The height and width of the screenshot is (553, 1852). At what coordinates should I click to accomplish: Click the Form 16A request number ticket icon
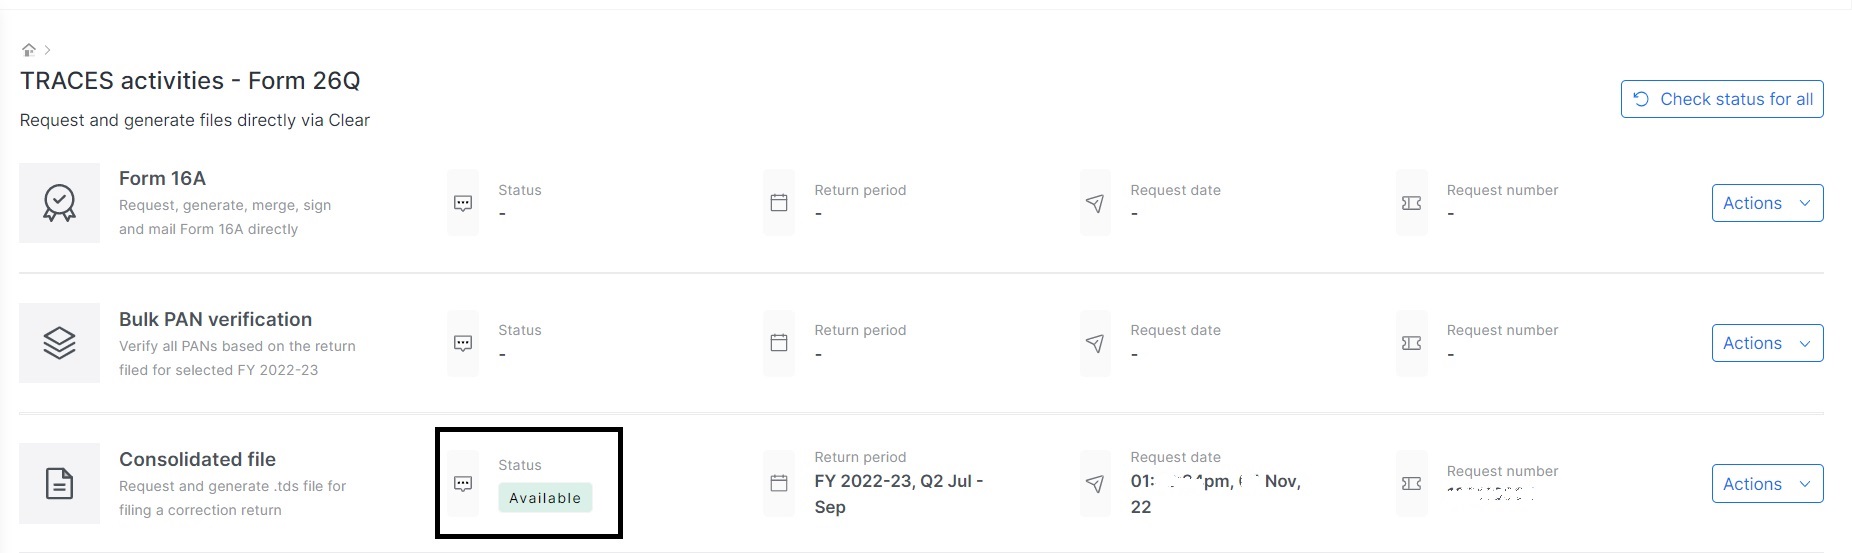[1411, 203]
